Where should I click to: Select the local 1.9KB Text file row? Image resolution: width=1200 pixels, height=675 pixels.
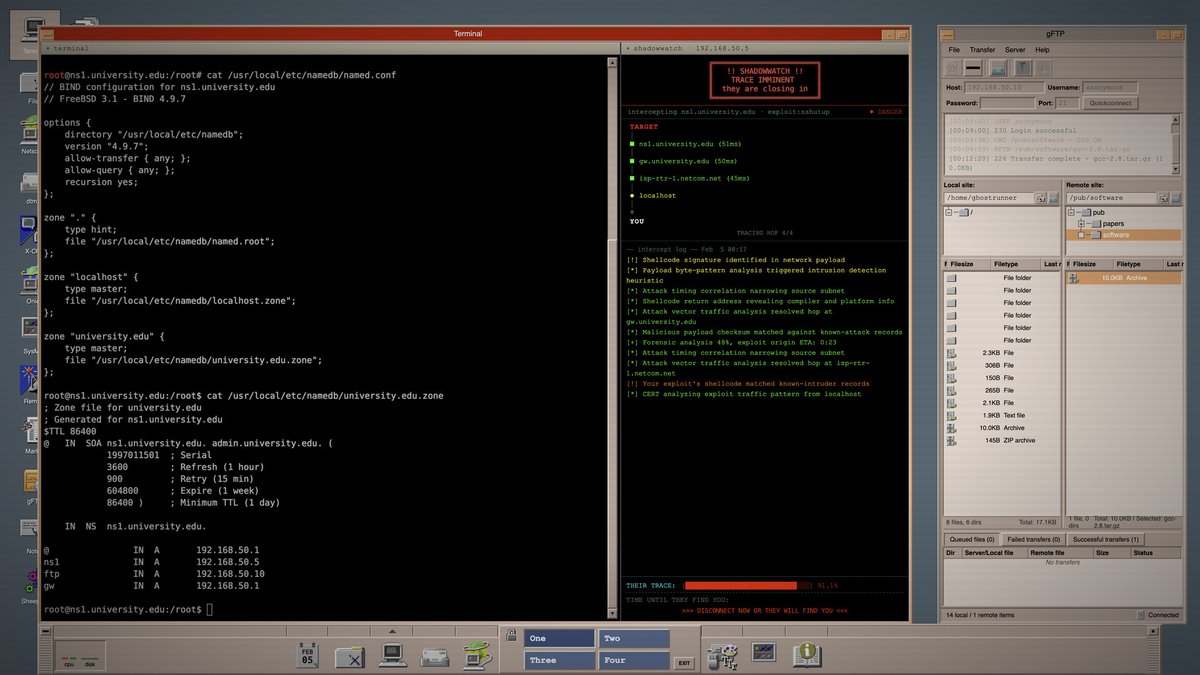[x=1003, y=415]
